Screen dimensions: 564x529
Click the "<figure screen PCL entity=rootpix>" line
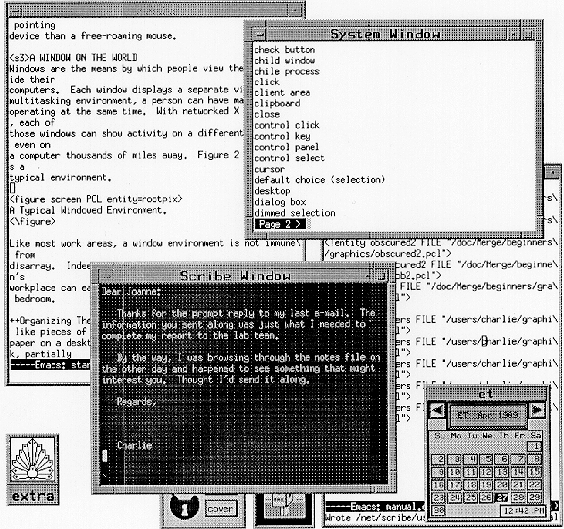pos(96,199)
